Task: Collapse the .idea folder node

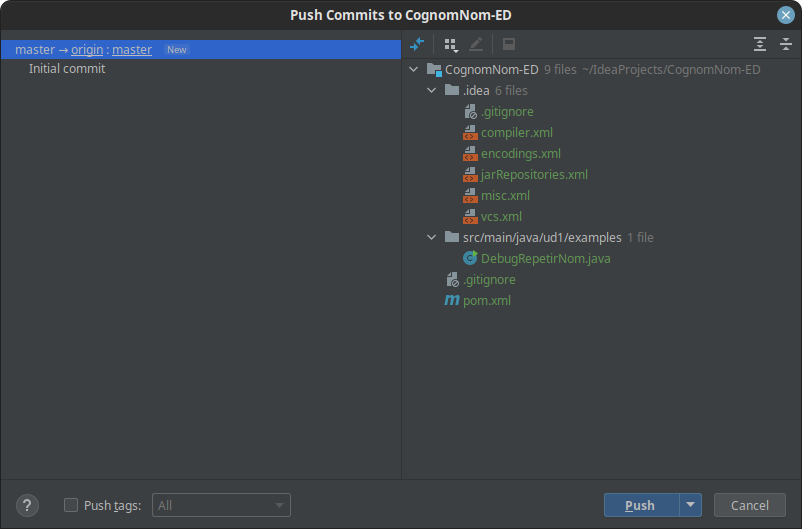Action: 432,90
